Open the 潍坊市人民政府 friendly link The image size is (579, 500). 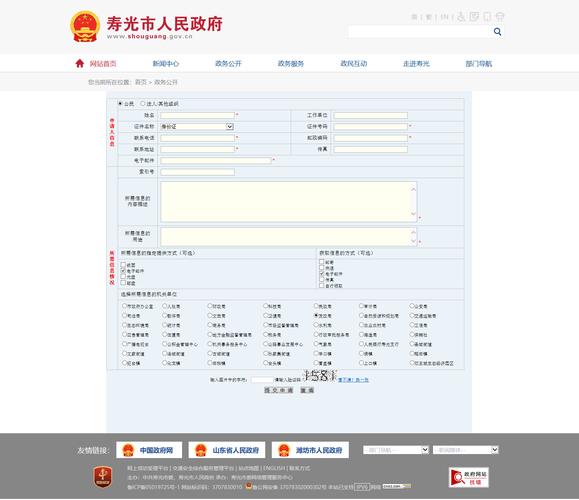[x=310, y=450]
